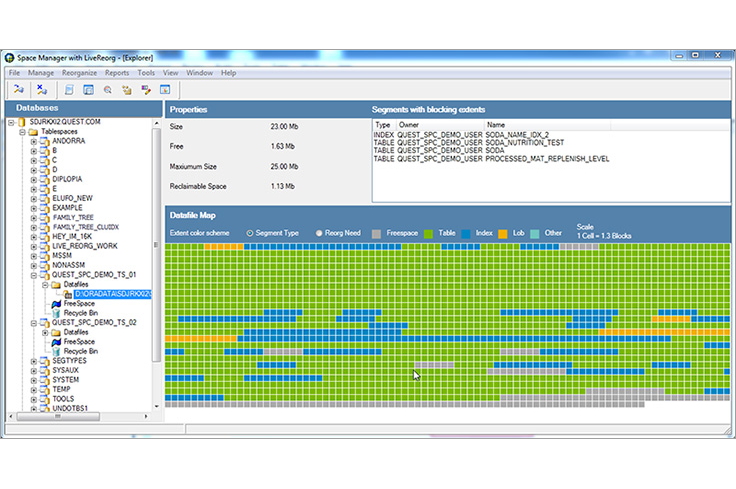Open the Manage menu
The width and height of the screenshot is (736, 489).
(41, 73)
